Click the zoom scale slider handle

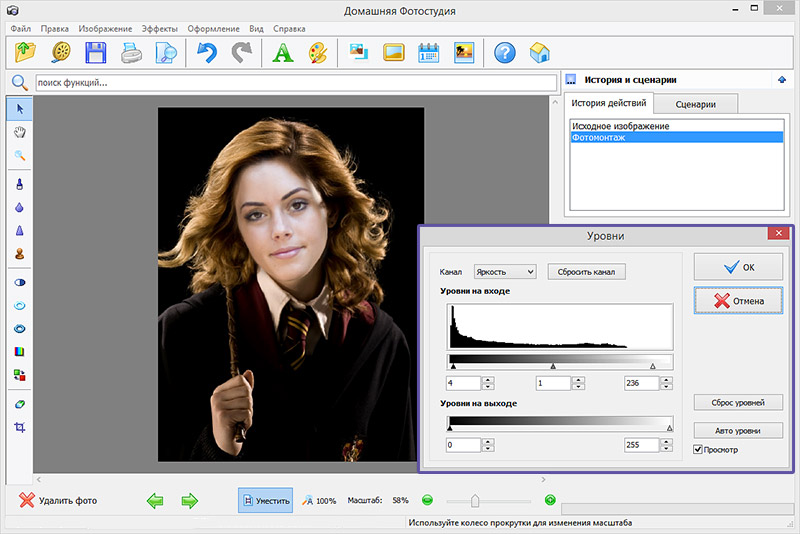tap(475, 500)
